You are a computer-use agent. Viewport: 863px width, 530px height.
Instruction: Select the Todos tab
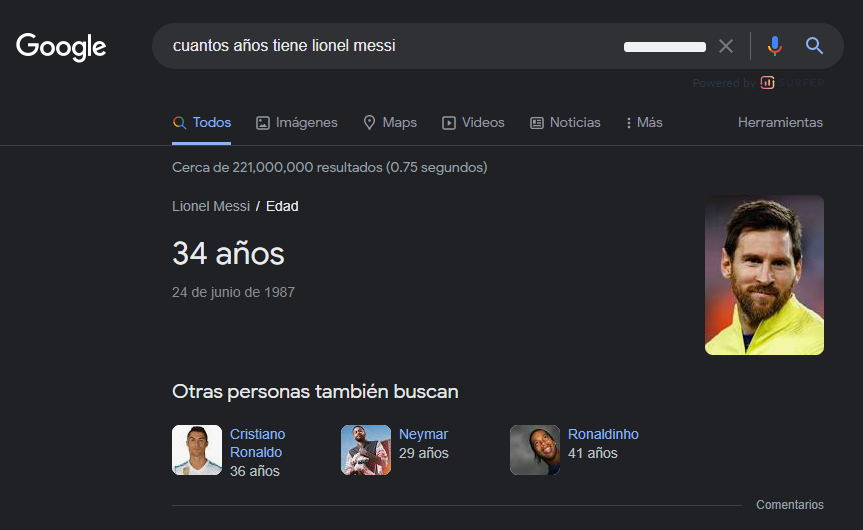201,122
